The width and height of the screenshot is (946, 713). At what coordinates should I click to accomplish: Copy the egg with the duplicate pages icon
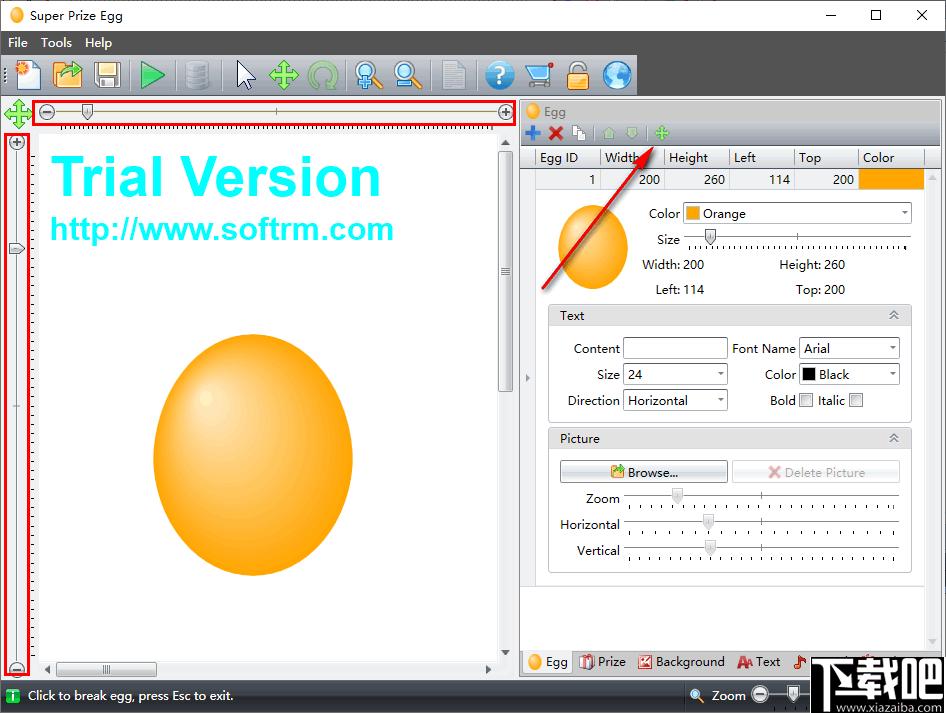(x=578, y=133)
